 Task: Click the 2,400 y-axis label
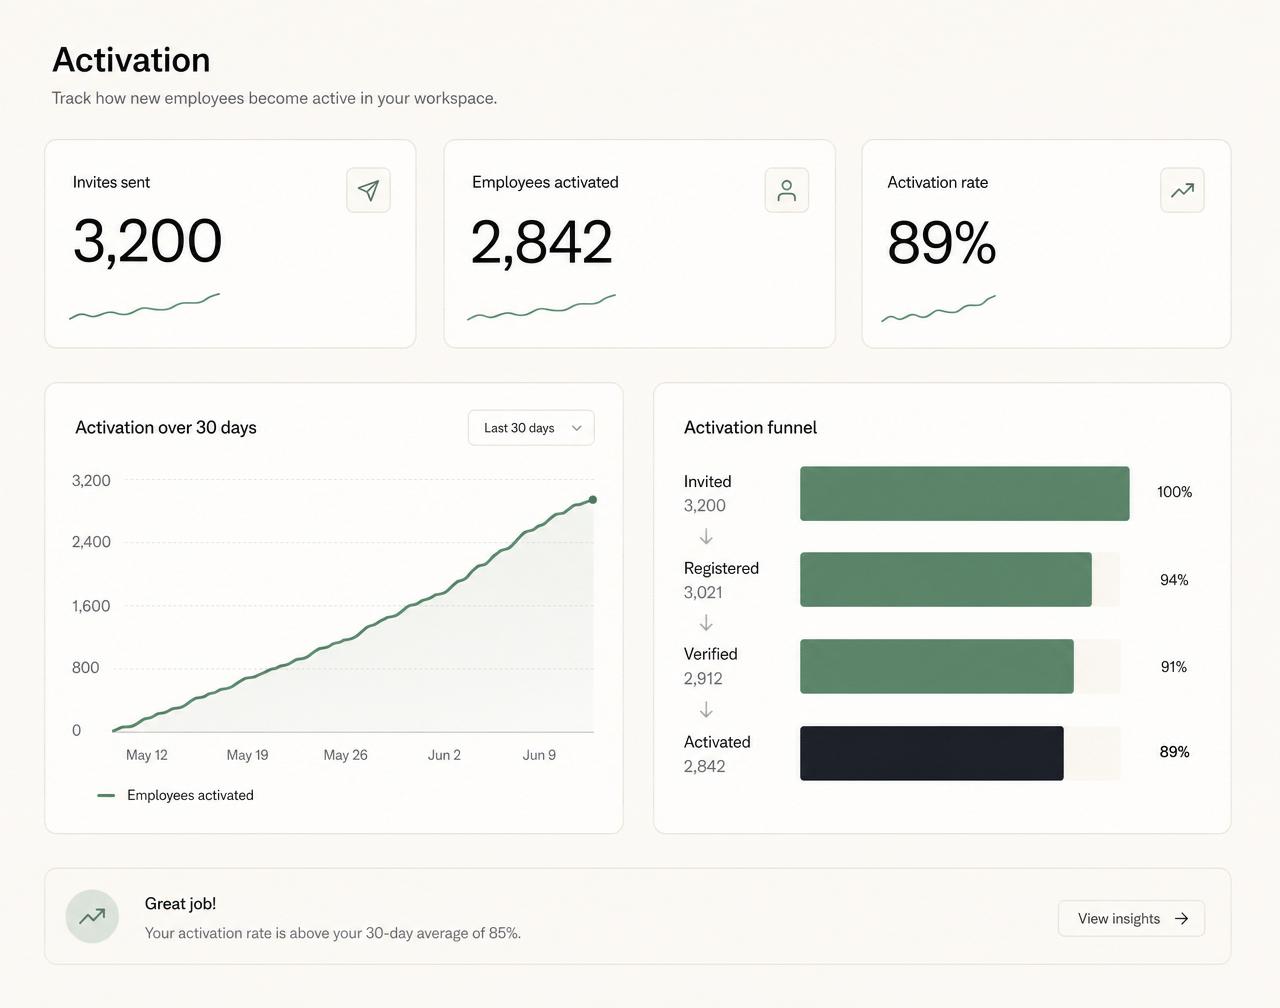tap(91, 542)
